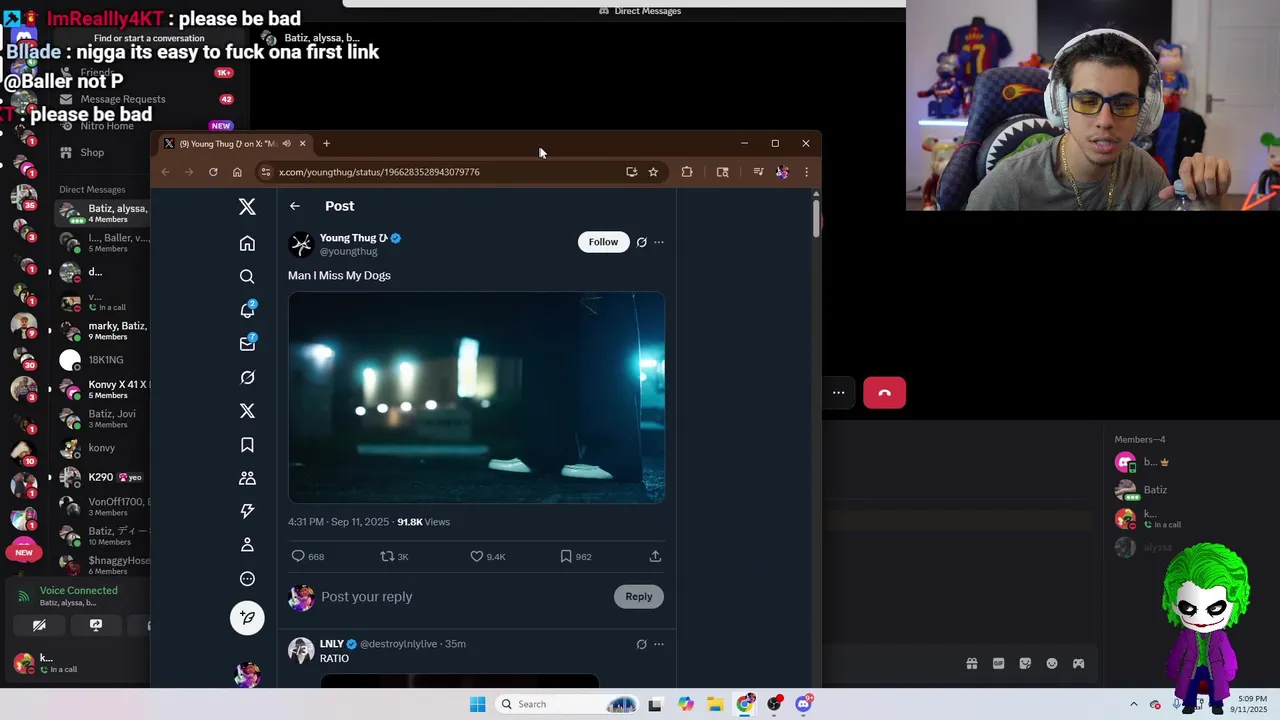Click the Reply button

(638, 596)
